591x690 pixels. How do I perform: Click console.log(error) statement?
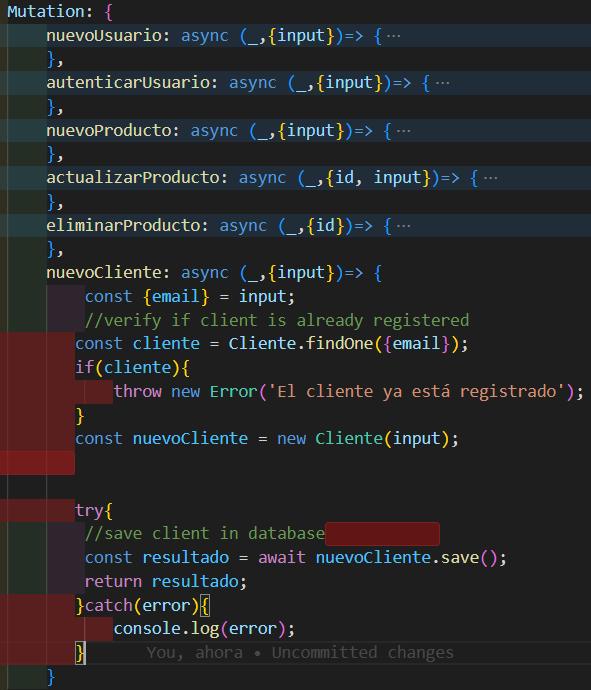204,629
